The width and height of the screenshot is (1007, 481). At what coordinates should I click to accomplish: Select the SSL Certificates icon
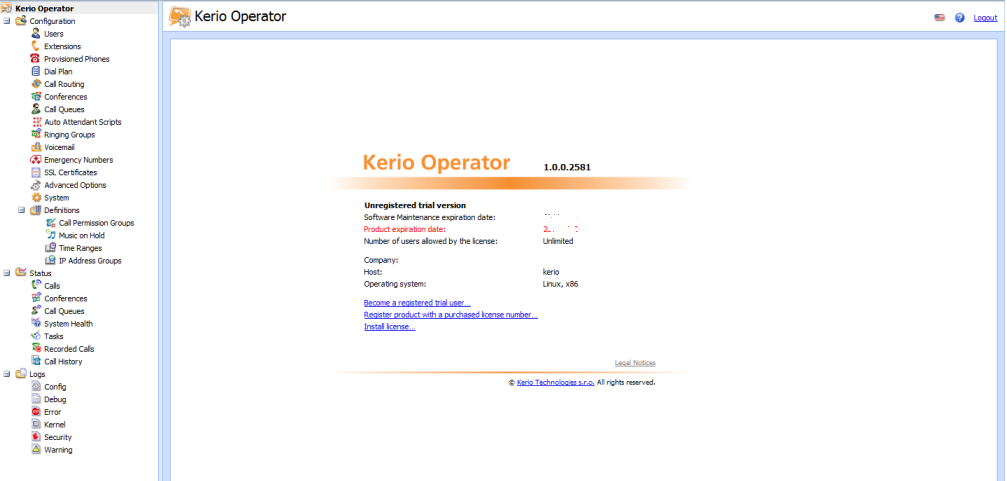point(37,172)
